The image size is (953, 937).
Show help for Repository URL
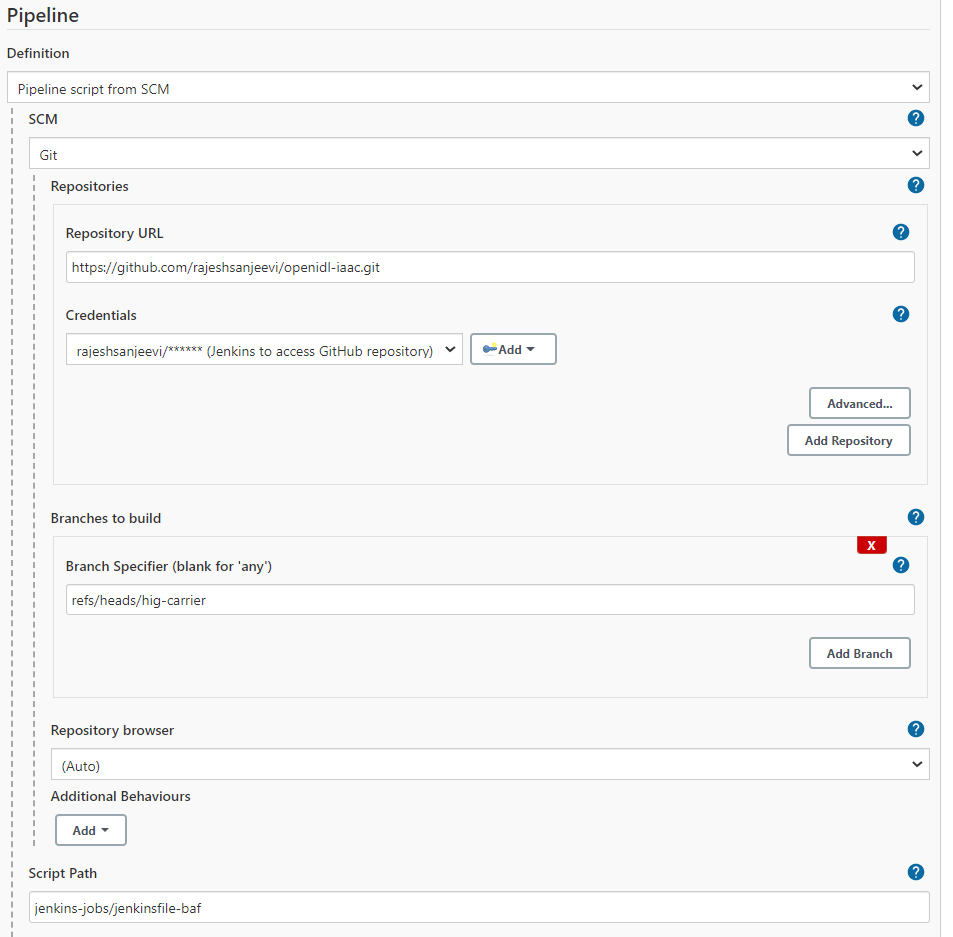[x=901, y=232]
